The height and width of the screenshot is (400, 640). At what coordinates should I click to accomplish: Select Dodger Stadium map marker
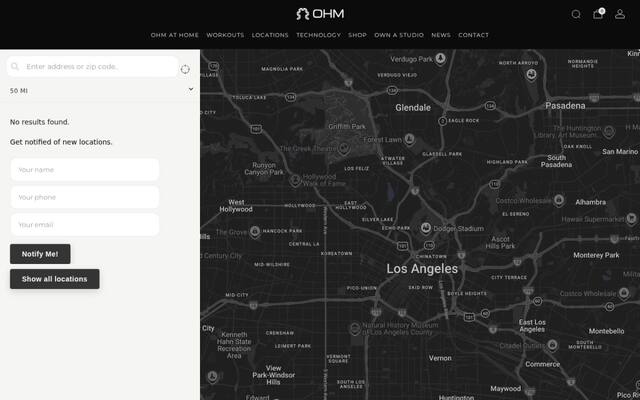(426, 228)
